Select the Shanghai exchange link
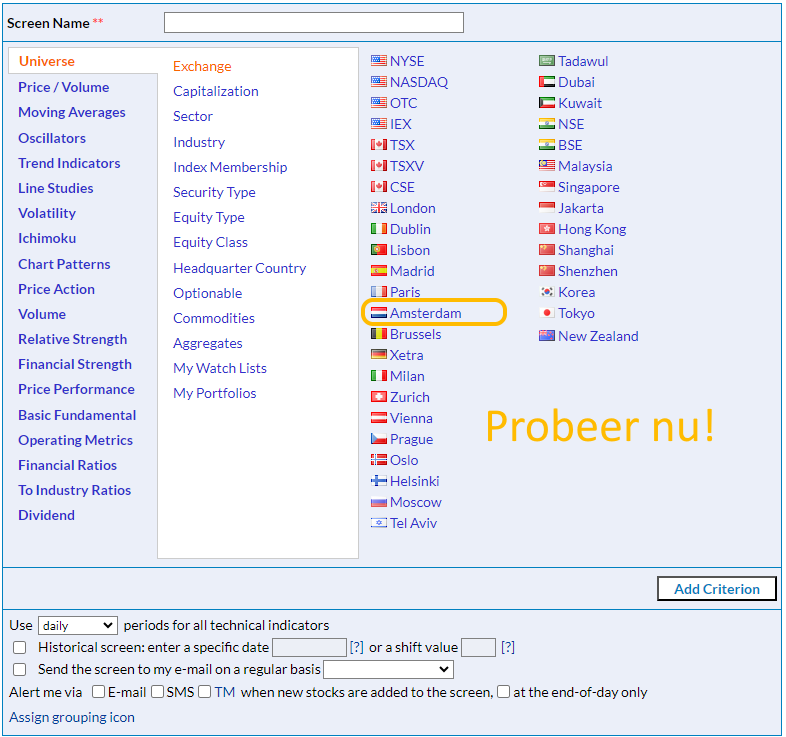786x737 pixels. click(x=585, y=250)
